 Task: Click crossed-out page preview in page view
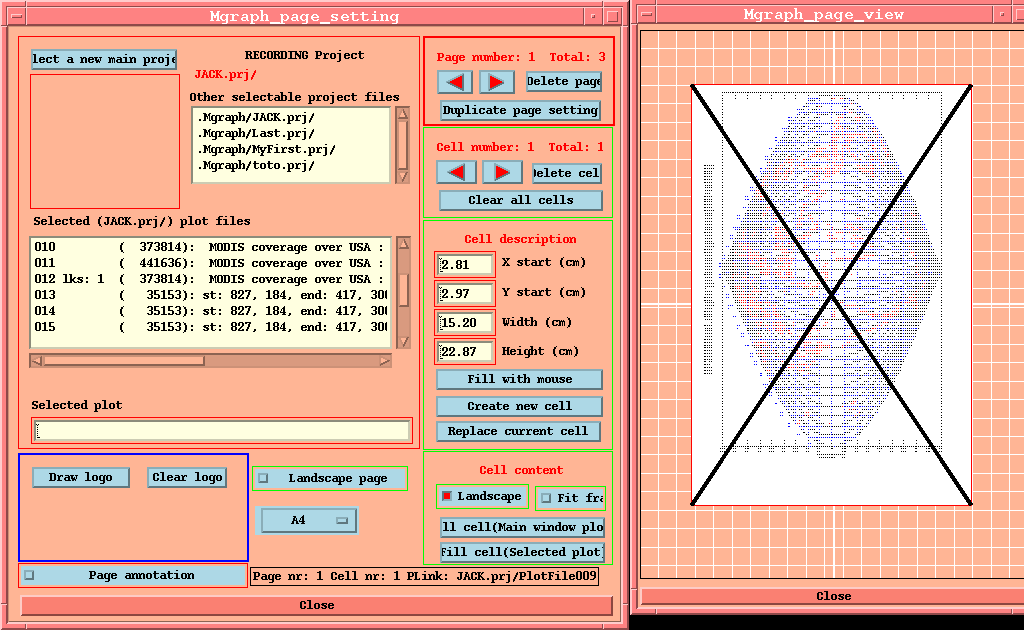pyautogui.click(x=831, y=295)
